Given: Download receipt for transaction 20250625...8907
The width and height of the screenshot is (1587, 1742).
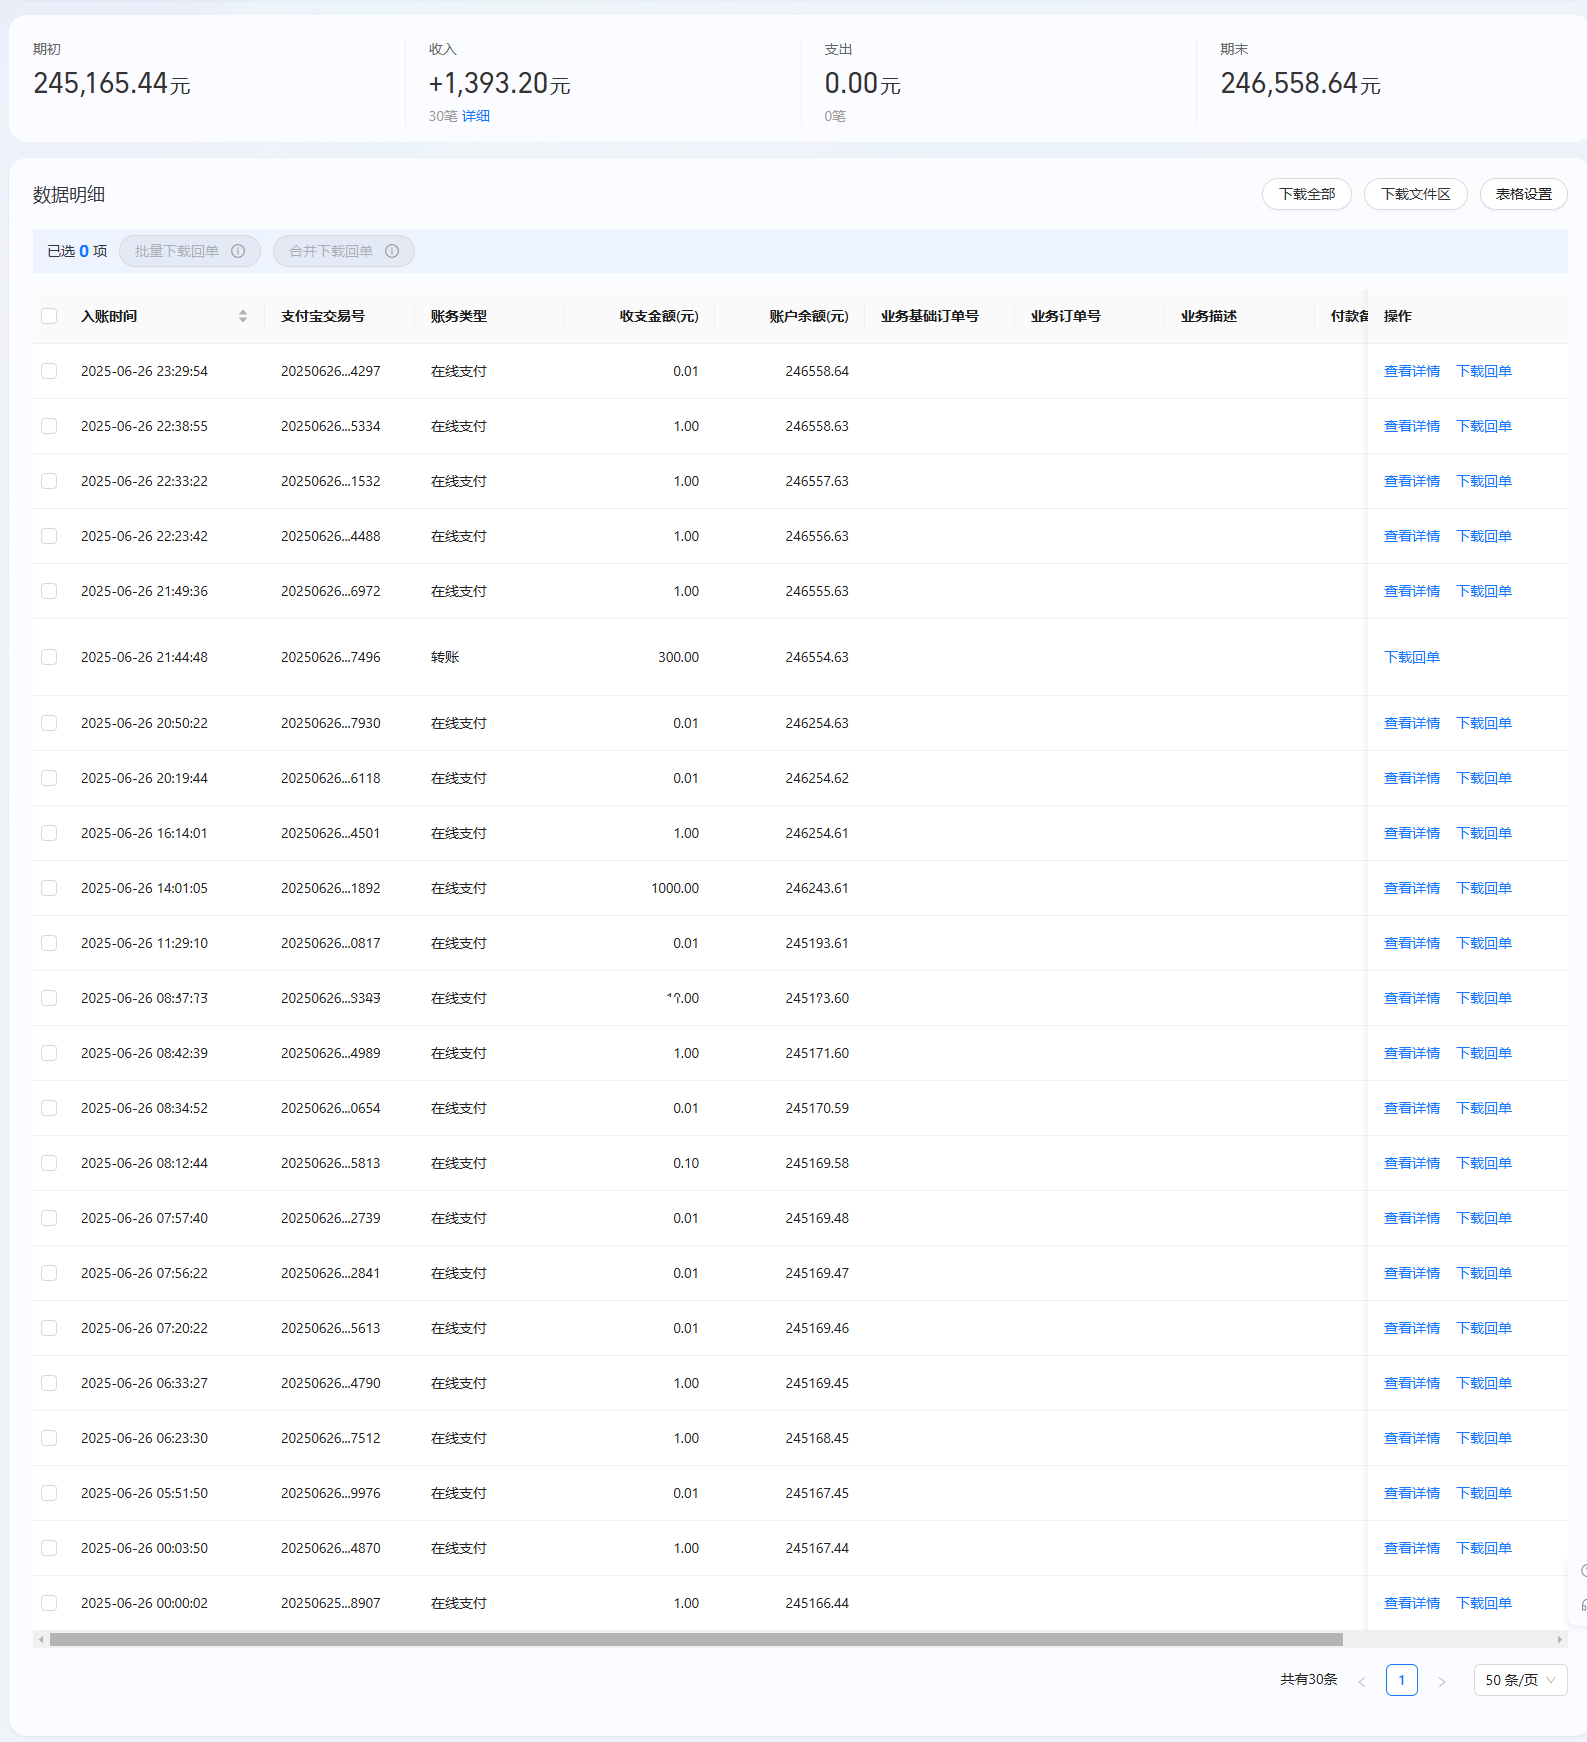Looking at the screenshot, I should pos(1484,1603).
